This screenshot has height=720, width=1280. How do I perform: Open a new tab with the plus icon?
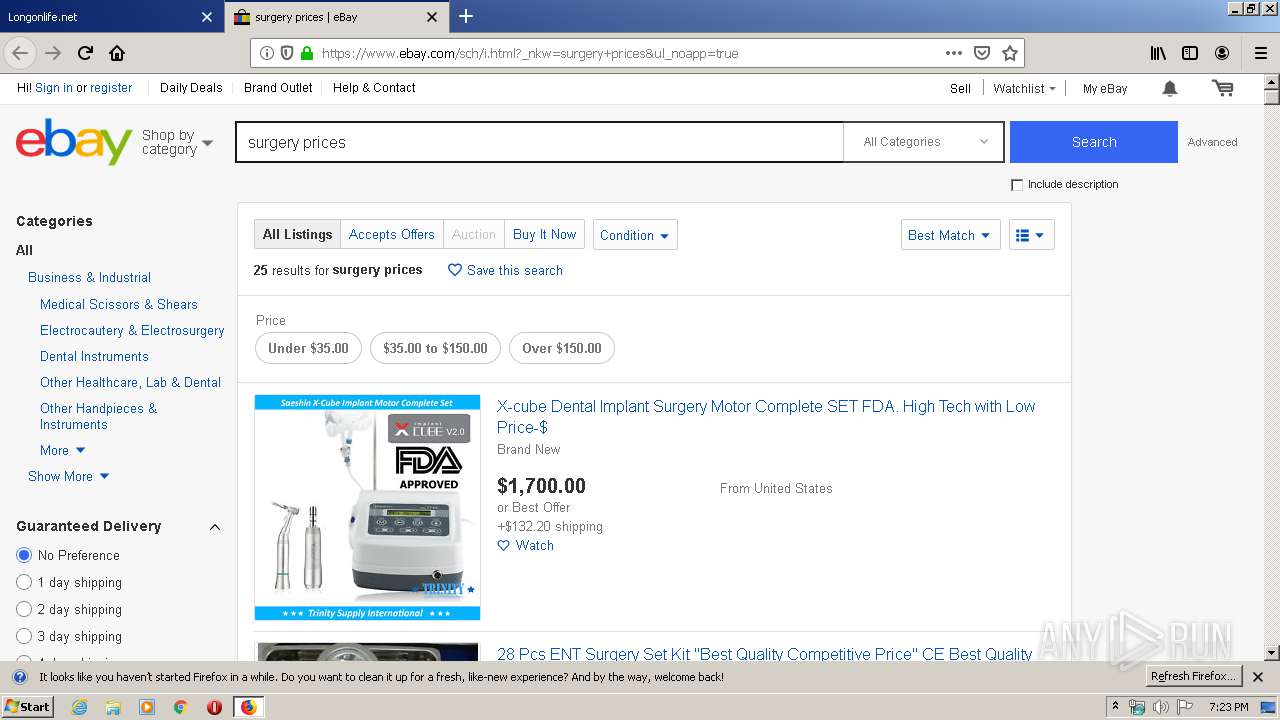[x=466, y=16]
